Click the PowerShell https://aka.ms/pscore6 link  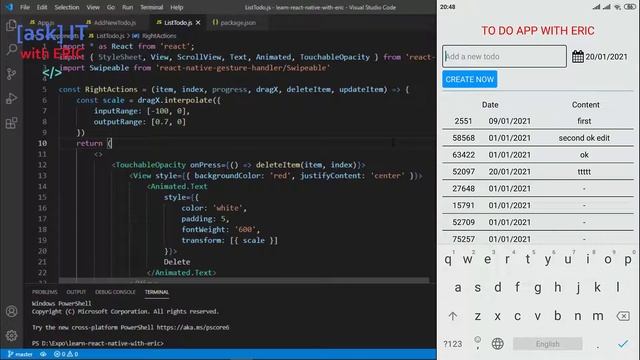coord(193,327)
